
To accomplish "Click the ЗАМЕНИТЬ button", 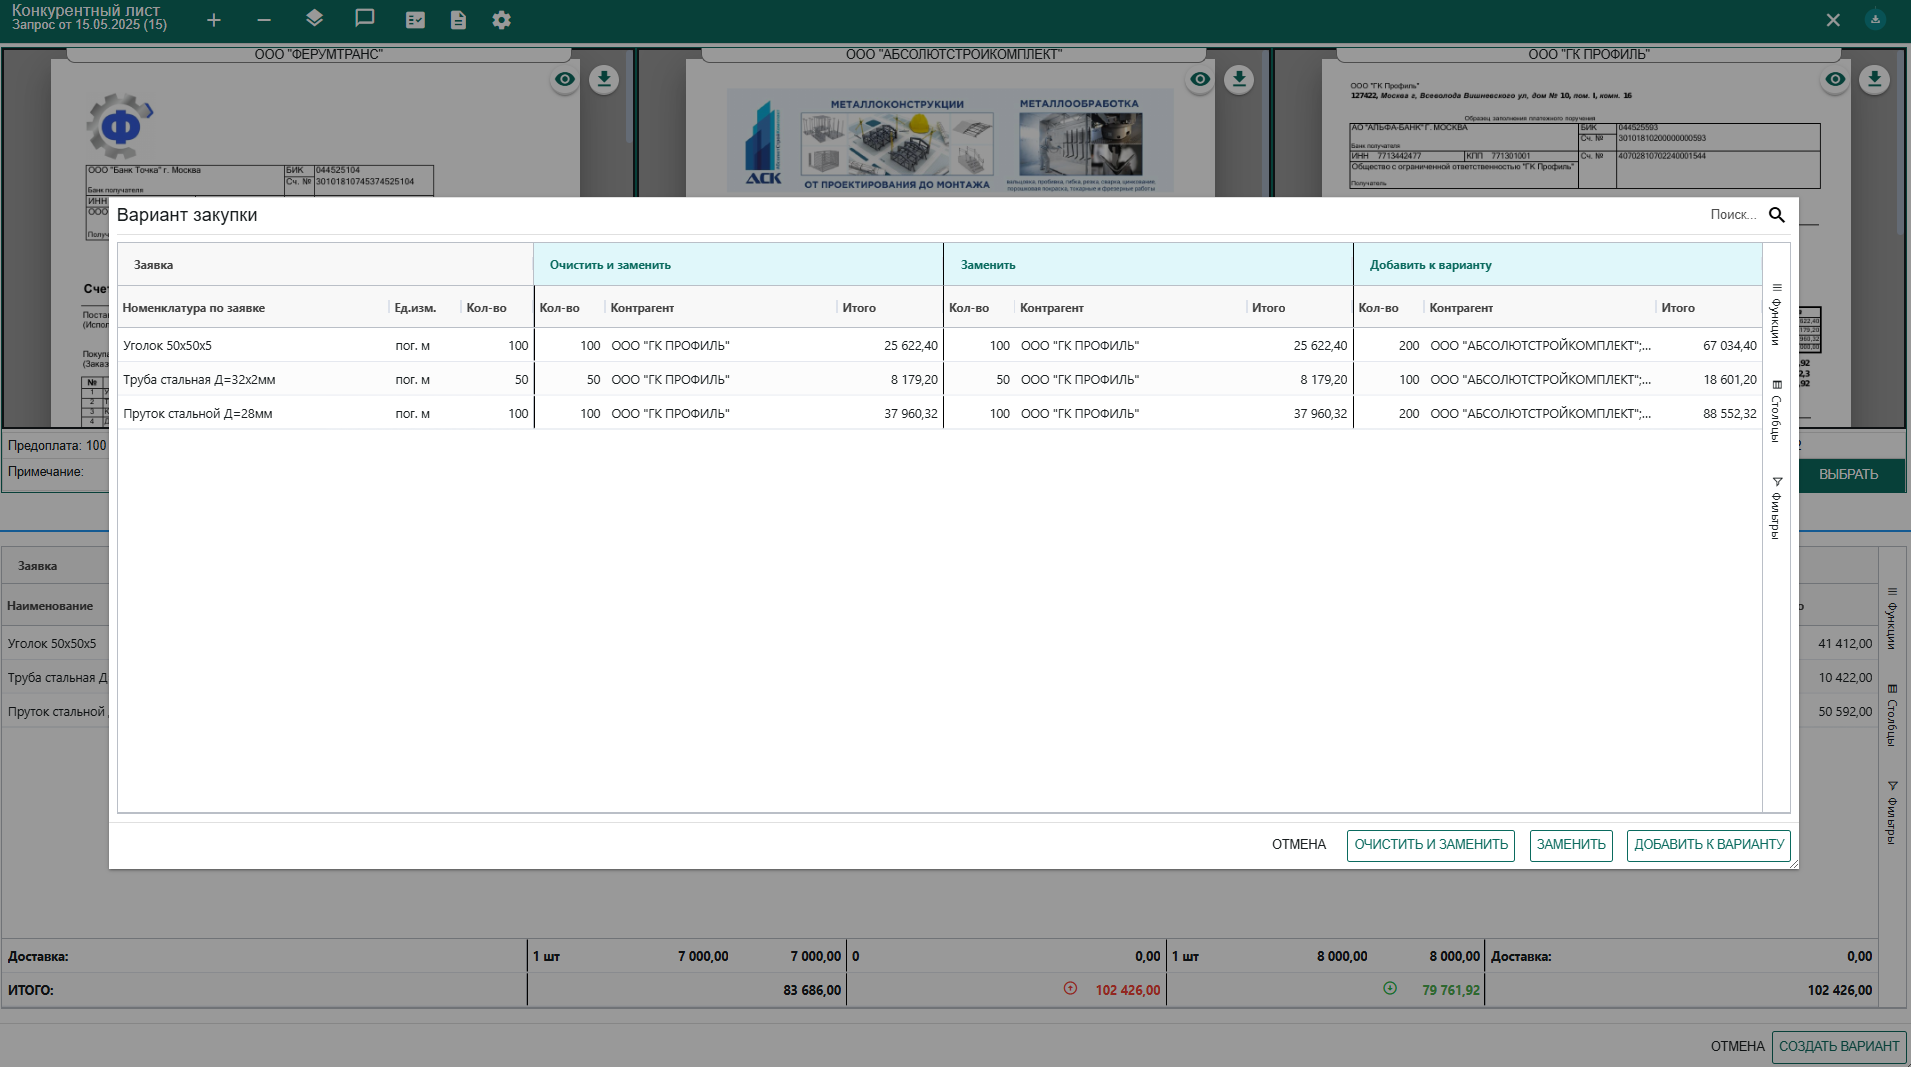I will 1571,845.
